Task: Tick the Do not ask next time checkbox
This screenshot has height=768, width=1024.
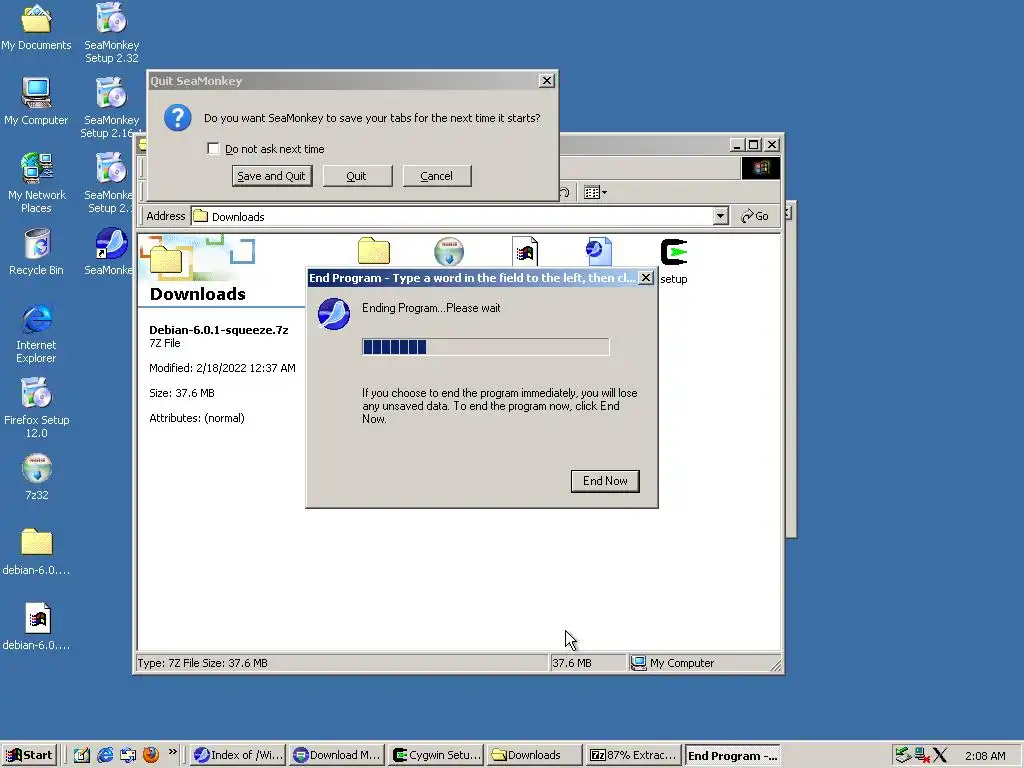Action: coord(213,148)
